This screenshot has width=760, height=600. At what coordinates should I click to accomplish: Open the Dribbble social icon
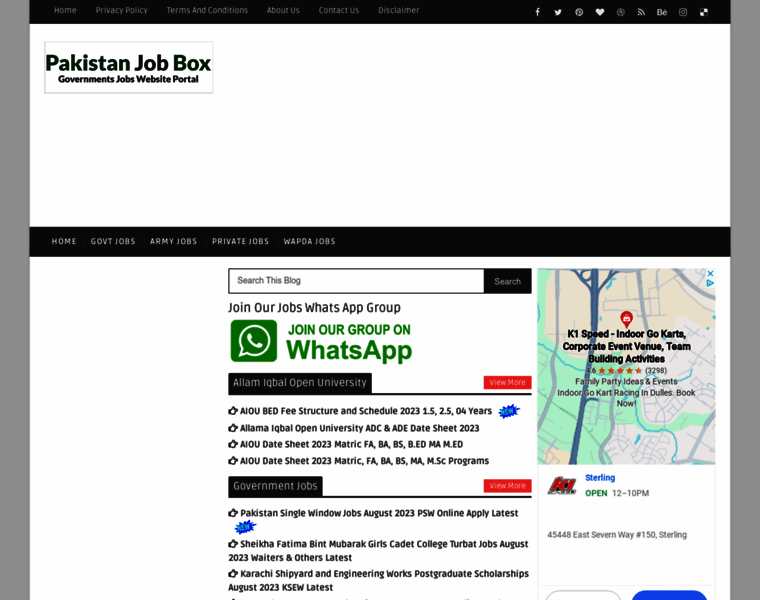[620, 12]
